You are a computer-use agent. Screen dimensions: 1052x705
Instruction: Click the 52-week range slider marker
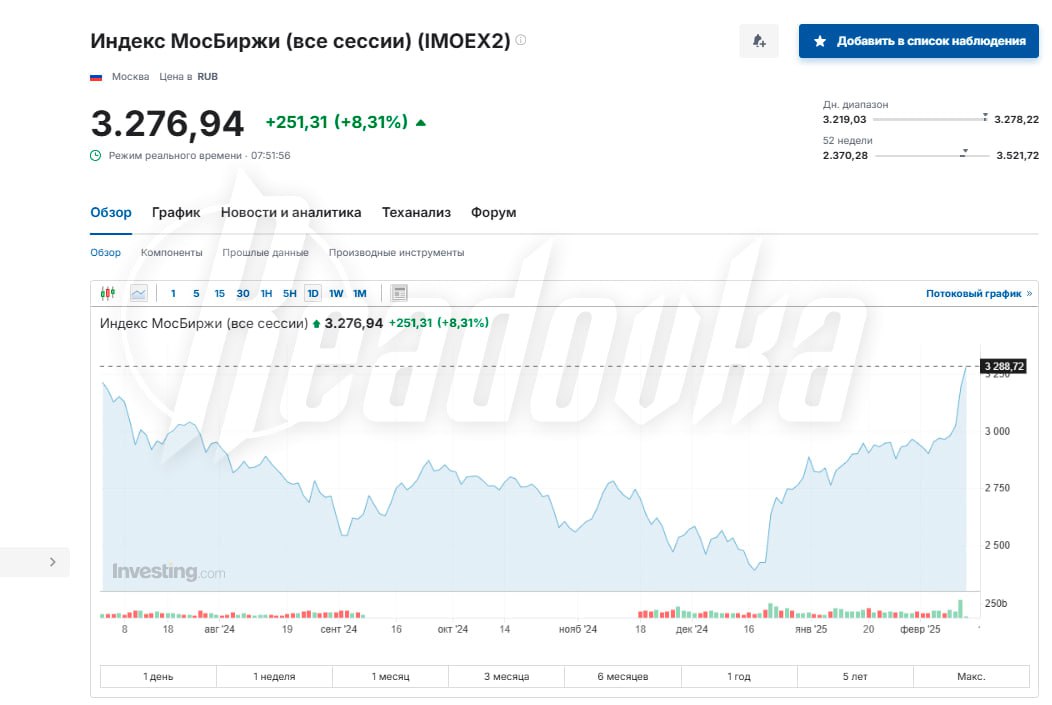pyautogui.click(x=964, y=154)
